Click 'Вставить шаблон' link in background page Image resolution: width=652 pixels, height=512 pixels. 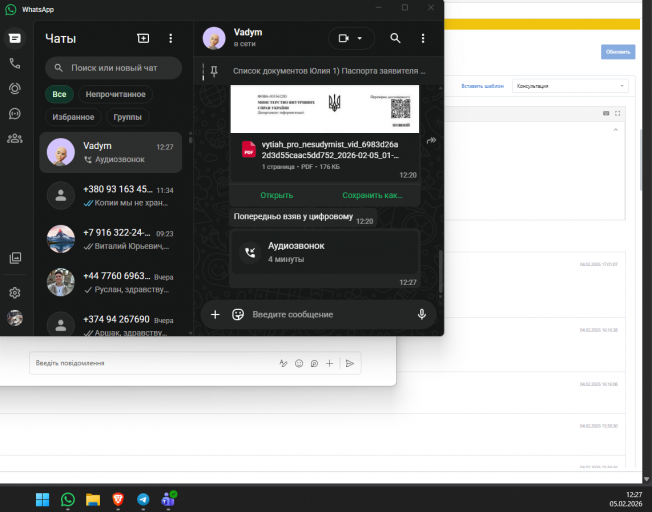coord(482,86)
